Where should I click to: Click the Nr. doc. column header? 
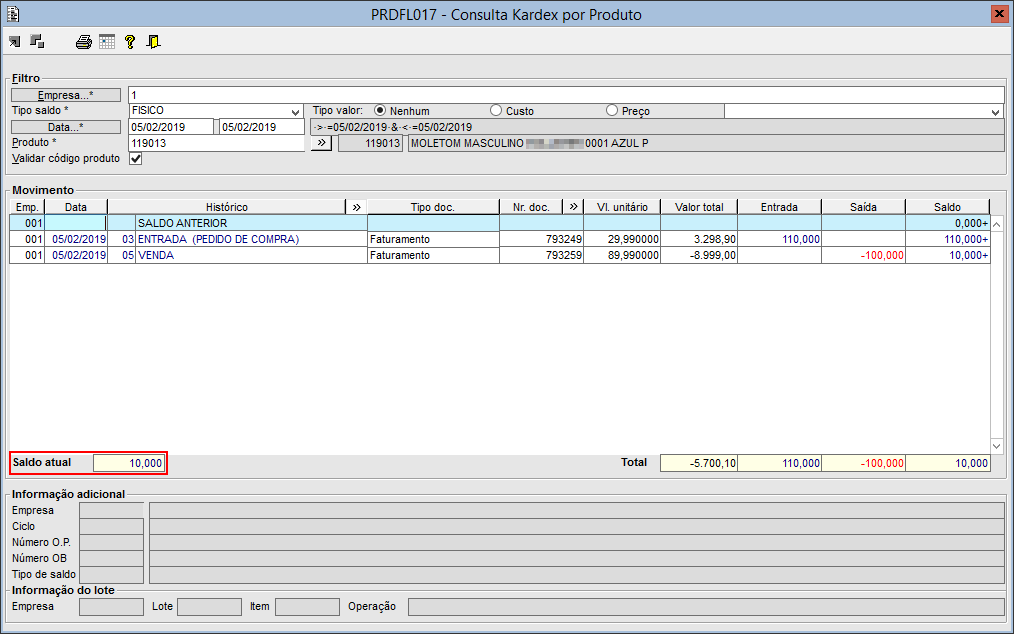531,207
